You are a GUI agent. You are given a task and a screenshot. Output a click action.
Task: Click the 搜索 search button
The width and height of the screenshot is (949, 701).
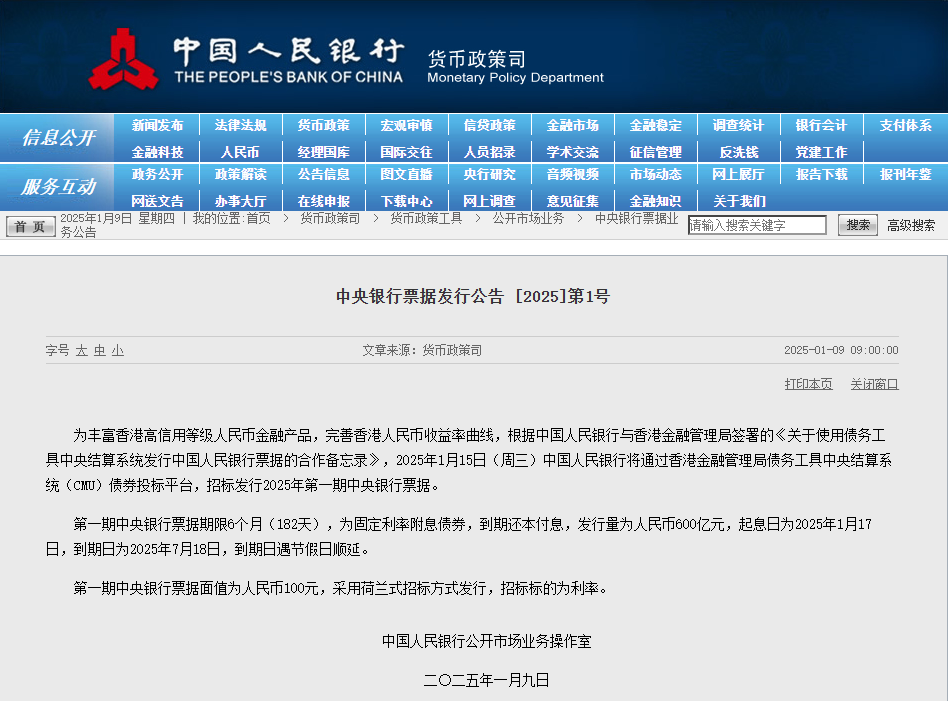point(857,224)
